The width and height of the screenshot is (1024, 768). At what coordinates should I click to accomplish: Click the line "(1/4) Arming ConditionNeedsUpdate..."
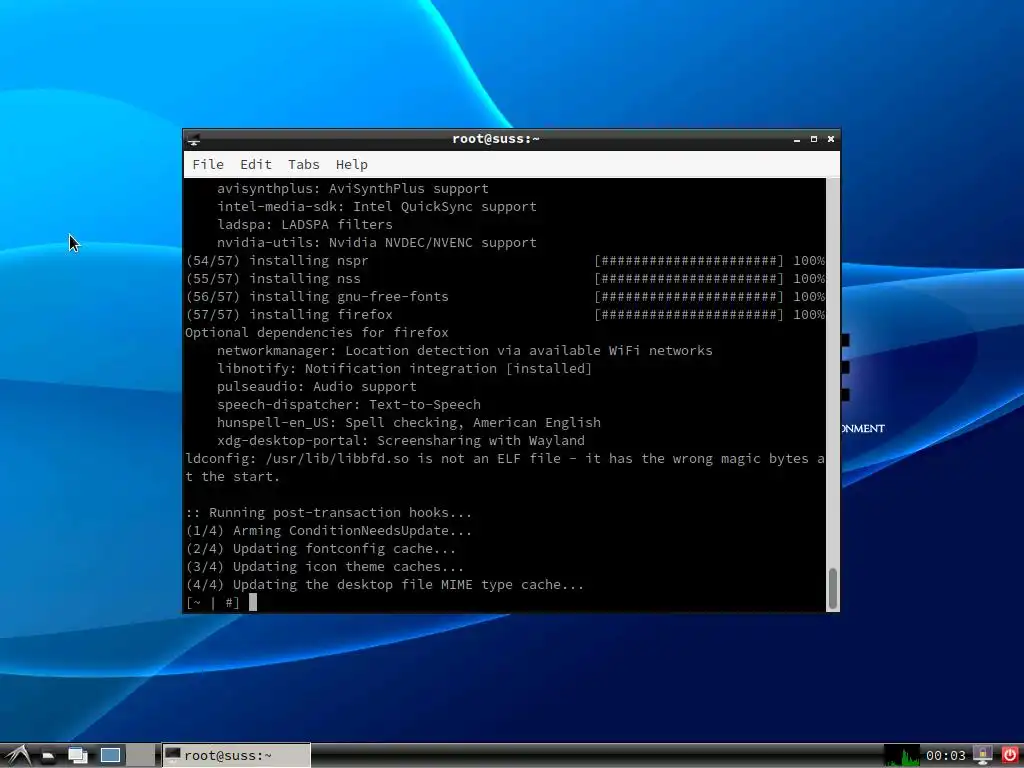328,531
